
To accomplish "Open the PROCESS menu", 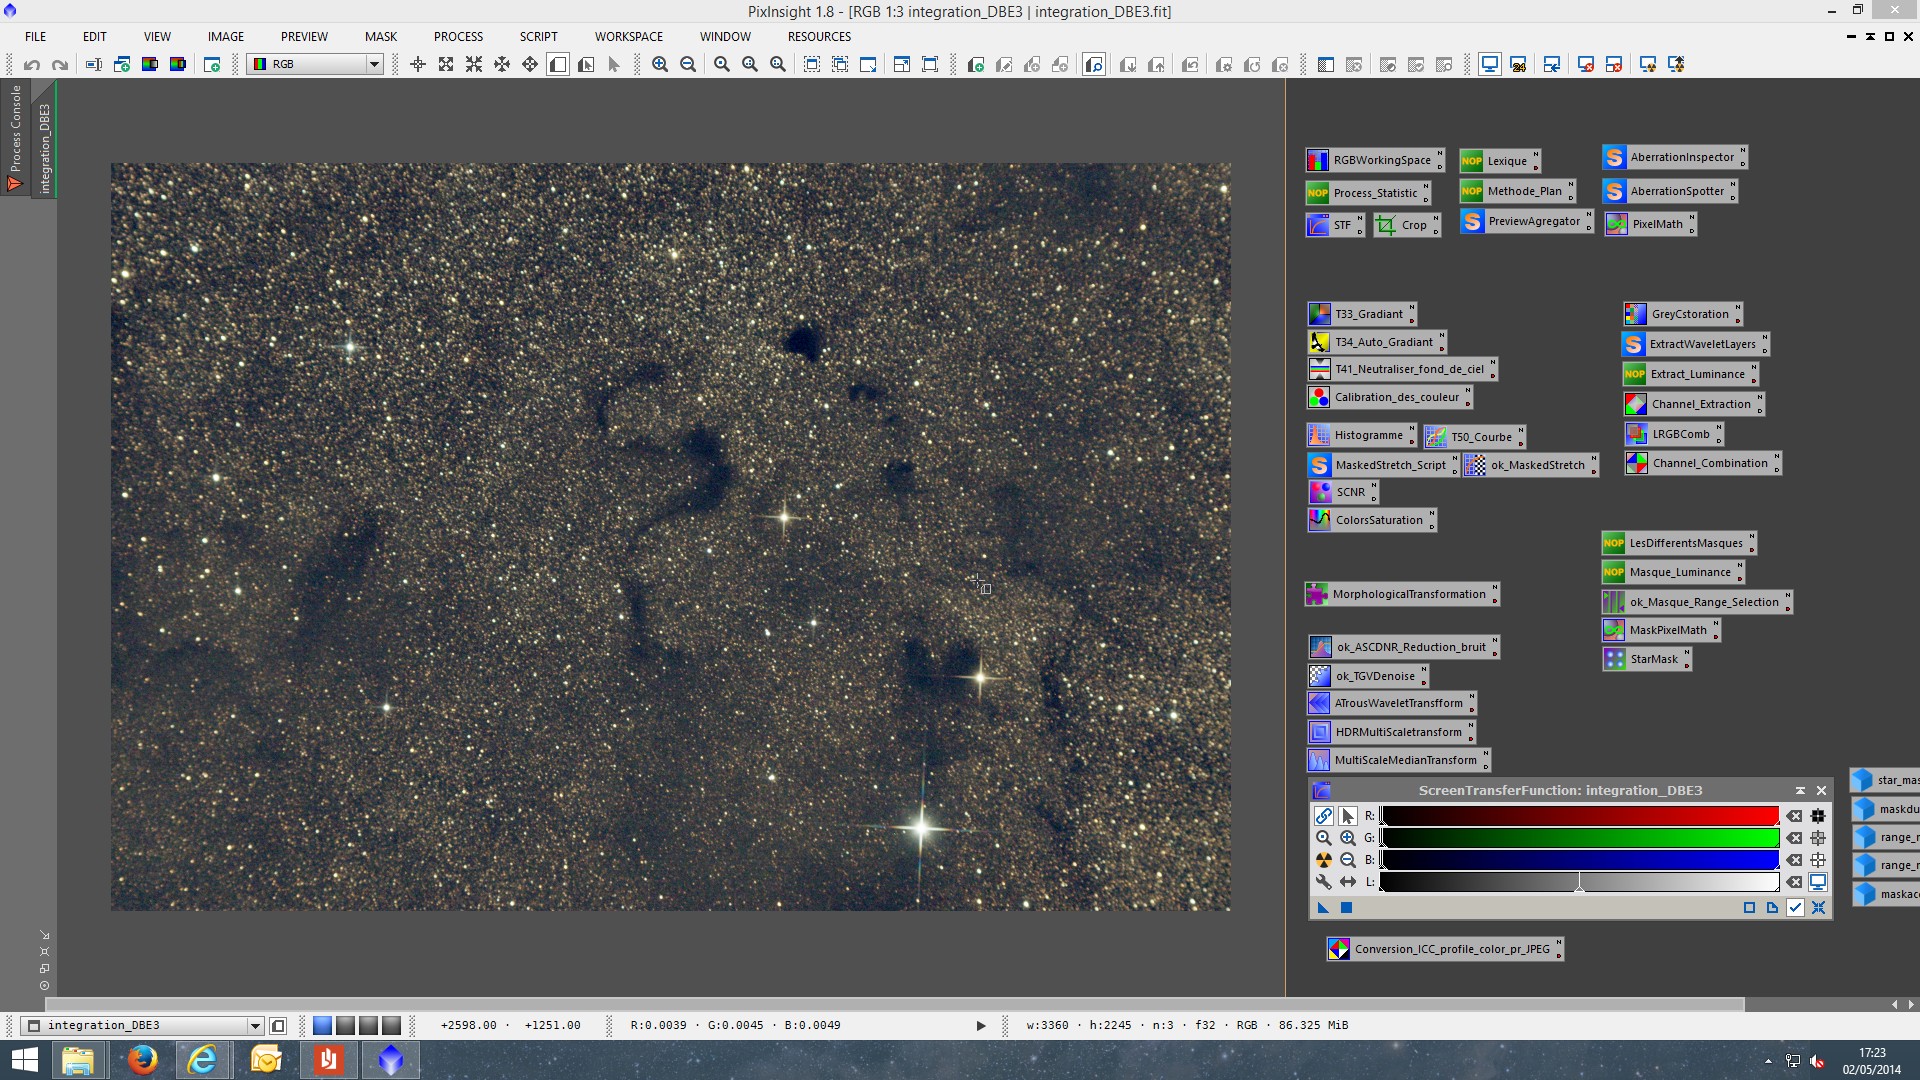I will [x=458, y=36].
